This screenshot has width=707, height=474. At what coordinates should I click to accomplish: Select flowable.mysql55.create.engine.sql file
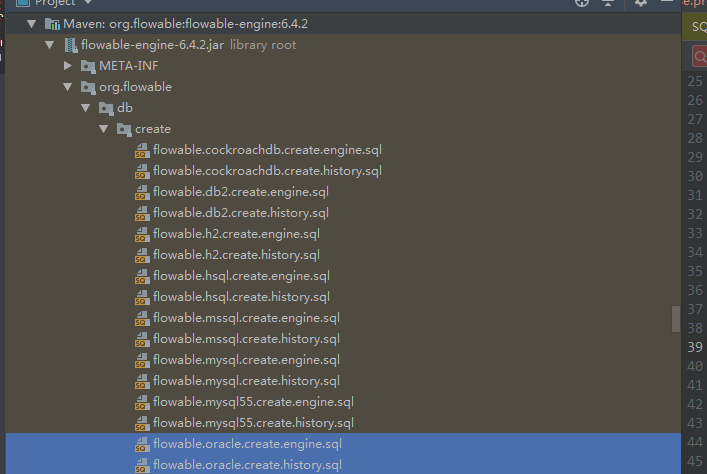pos(253,402)
